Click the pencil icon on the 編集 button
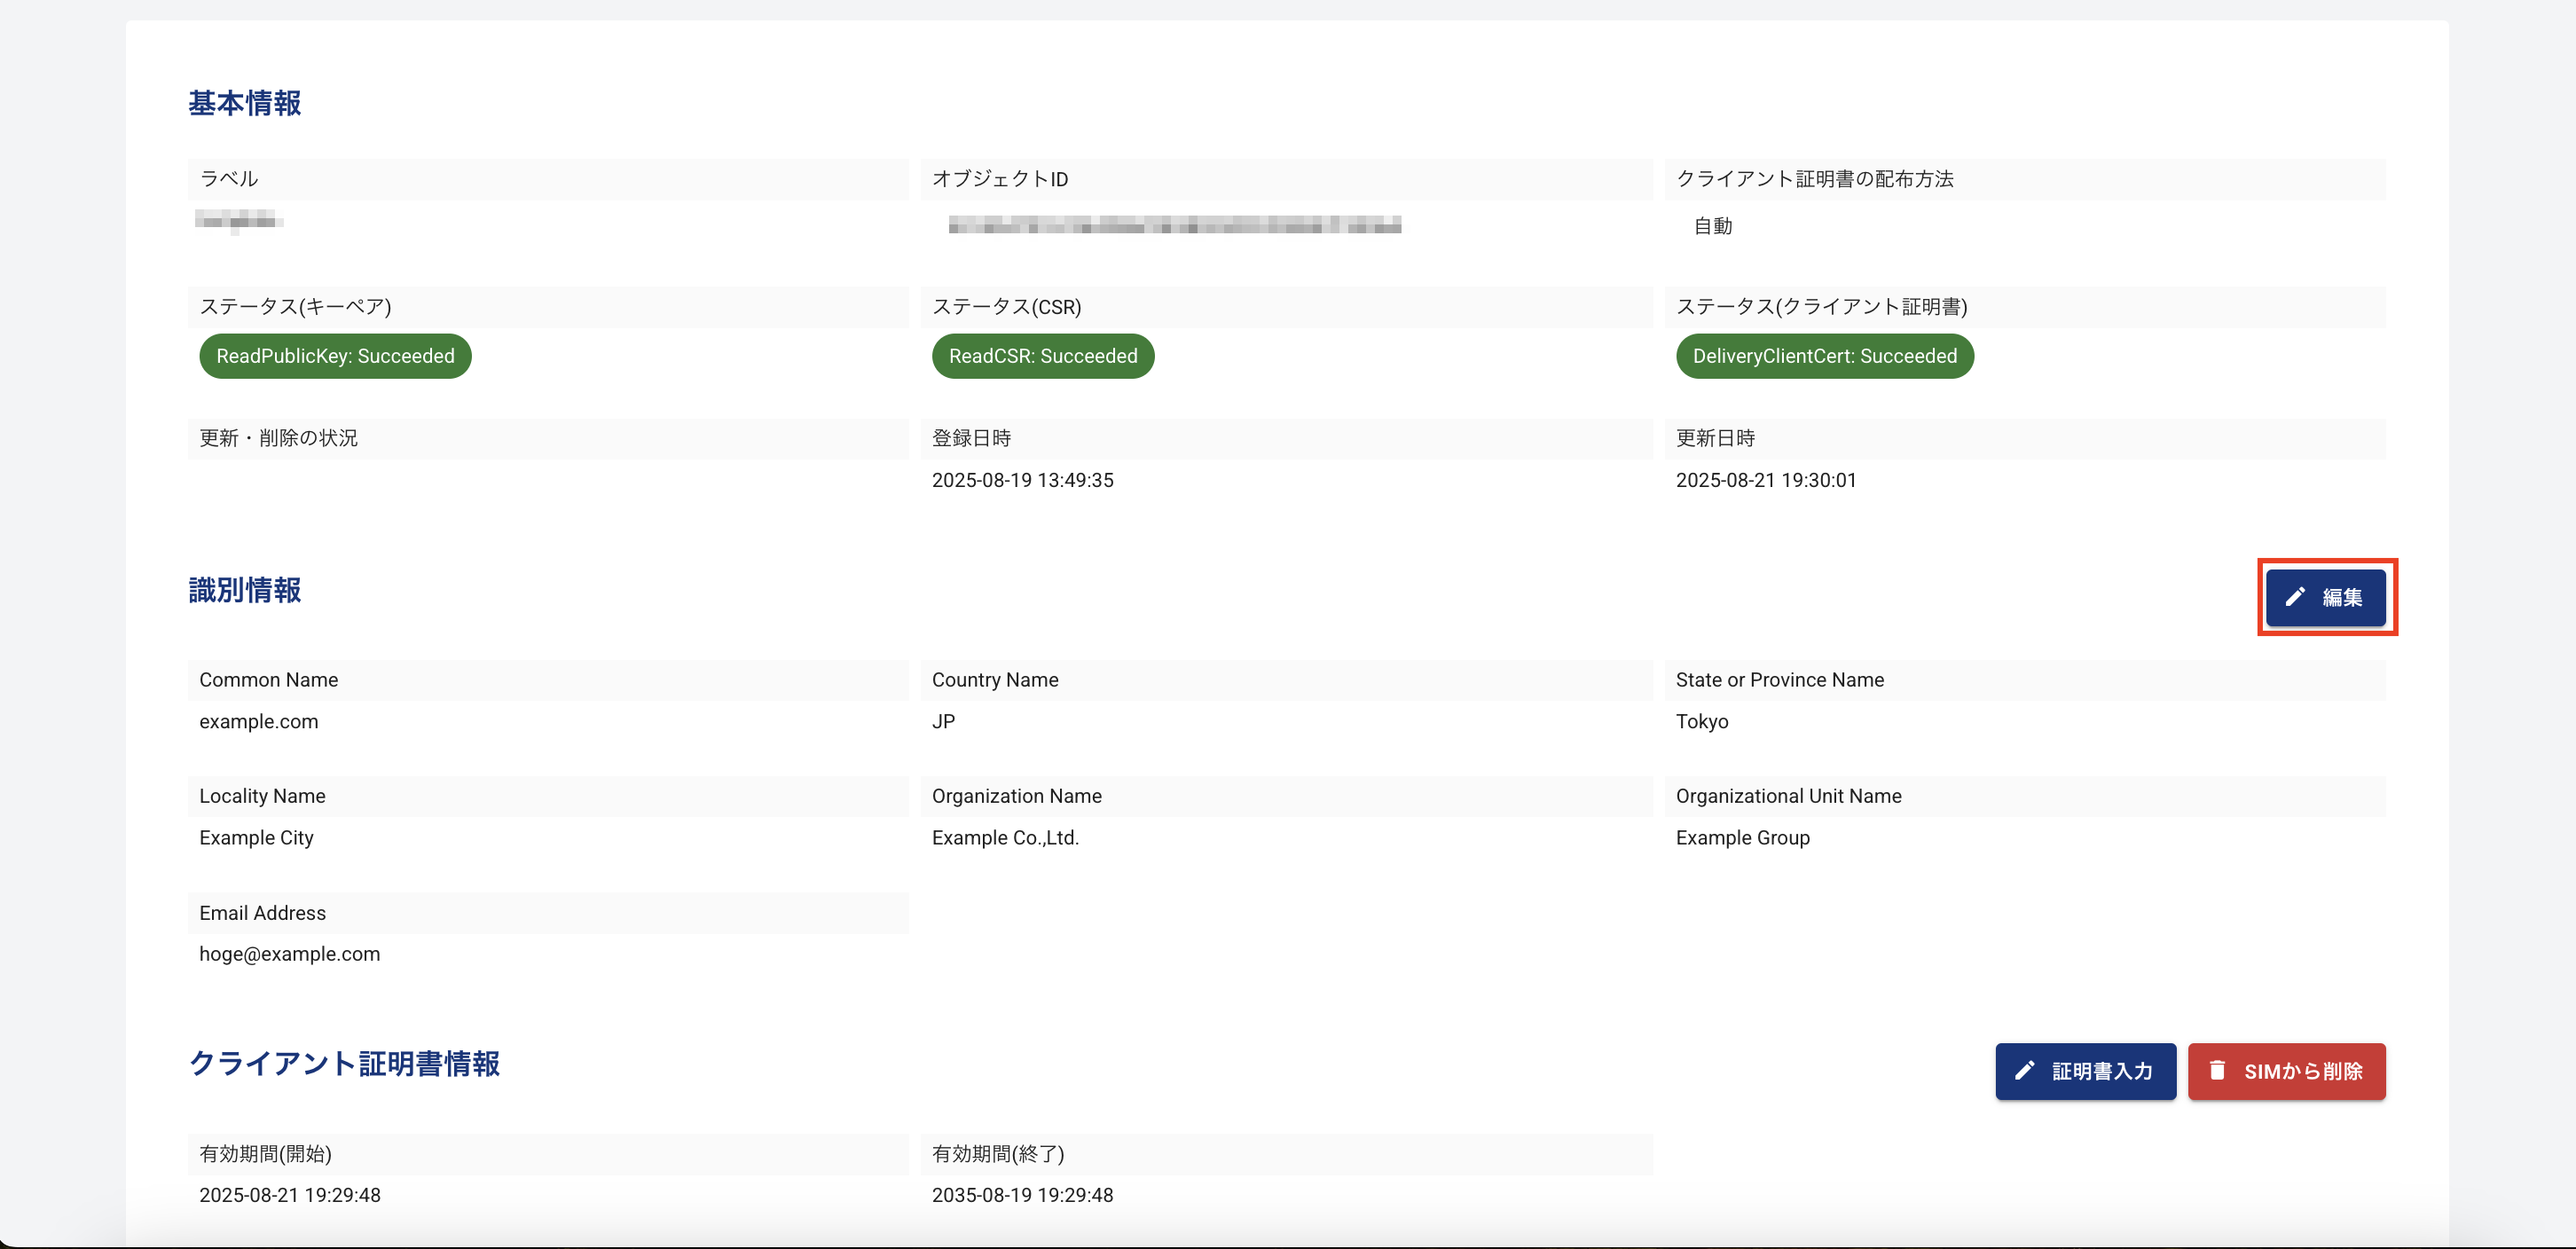2576x1249 pixels. (x=2297, y=597)
